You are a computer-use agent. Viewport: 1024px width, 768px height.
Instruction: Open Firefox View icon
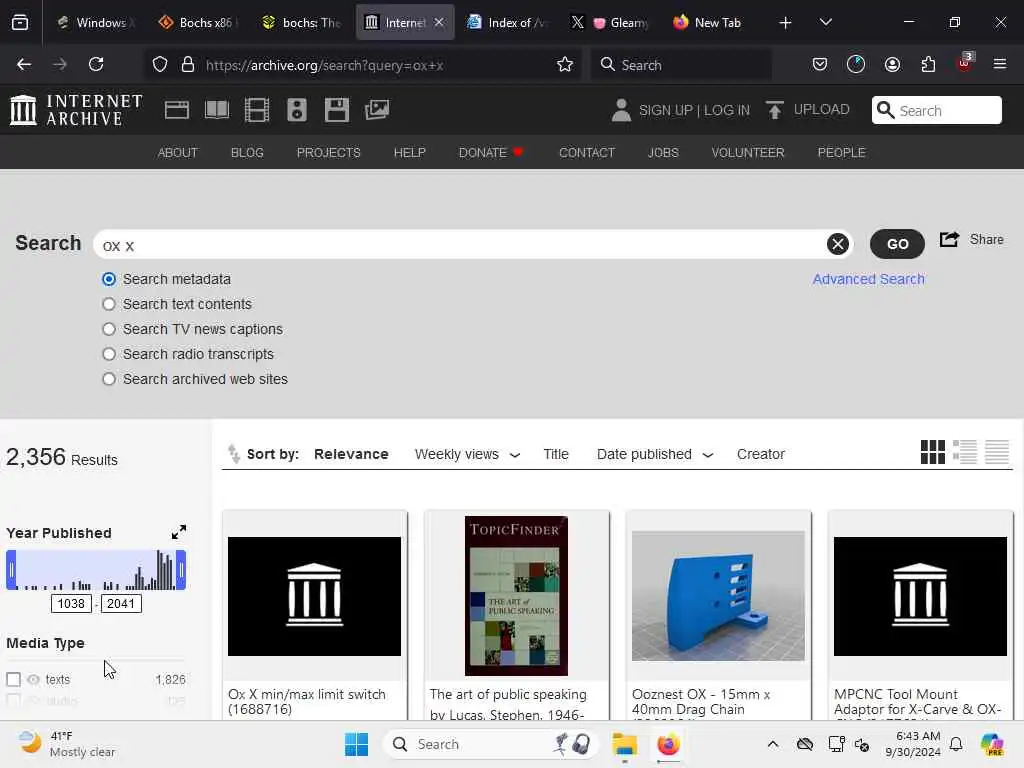click(x=20, y=22)
